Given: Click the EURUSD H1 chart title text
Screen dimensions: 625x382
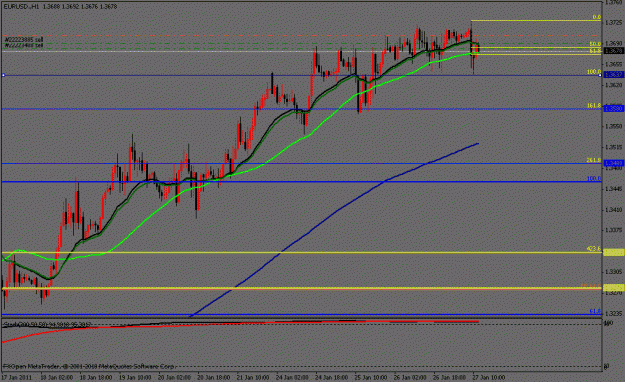Looking at the screenshot, I should point(61,6).
